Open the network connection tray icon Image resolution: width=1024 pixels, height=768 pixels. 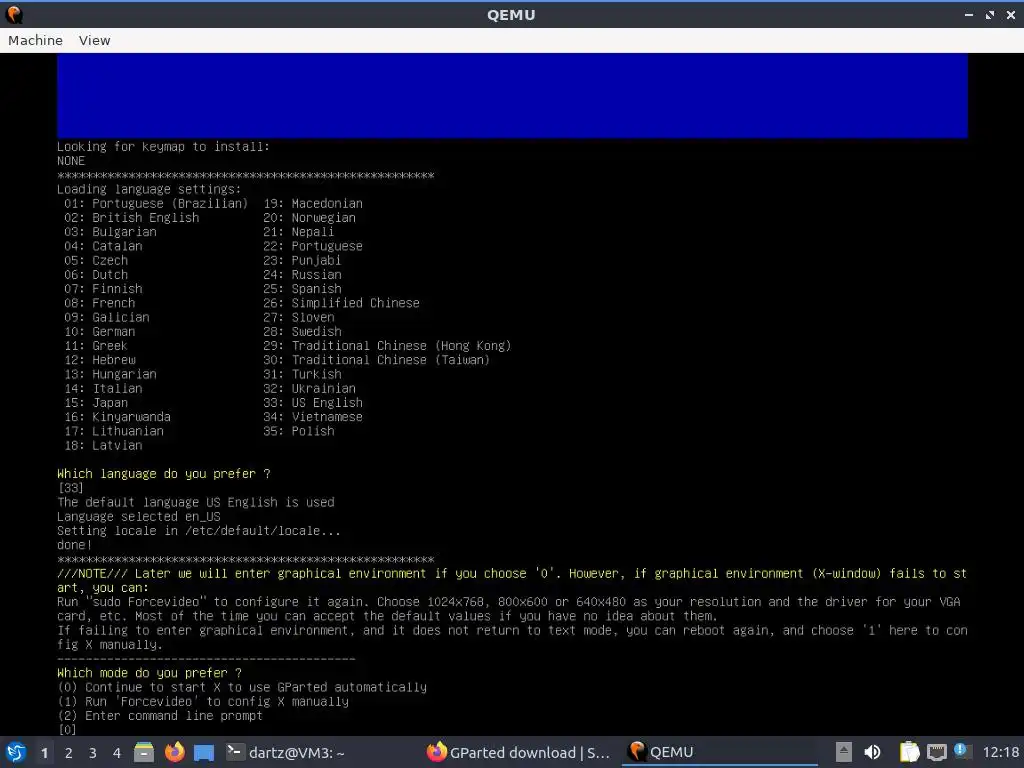click(936, 752)
